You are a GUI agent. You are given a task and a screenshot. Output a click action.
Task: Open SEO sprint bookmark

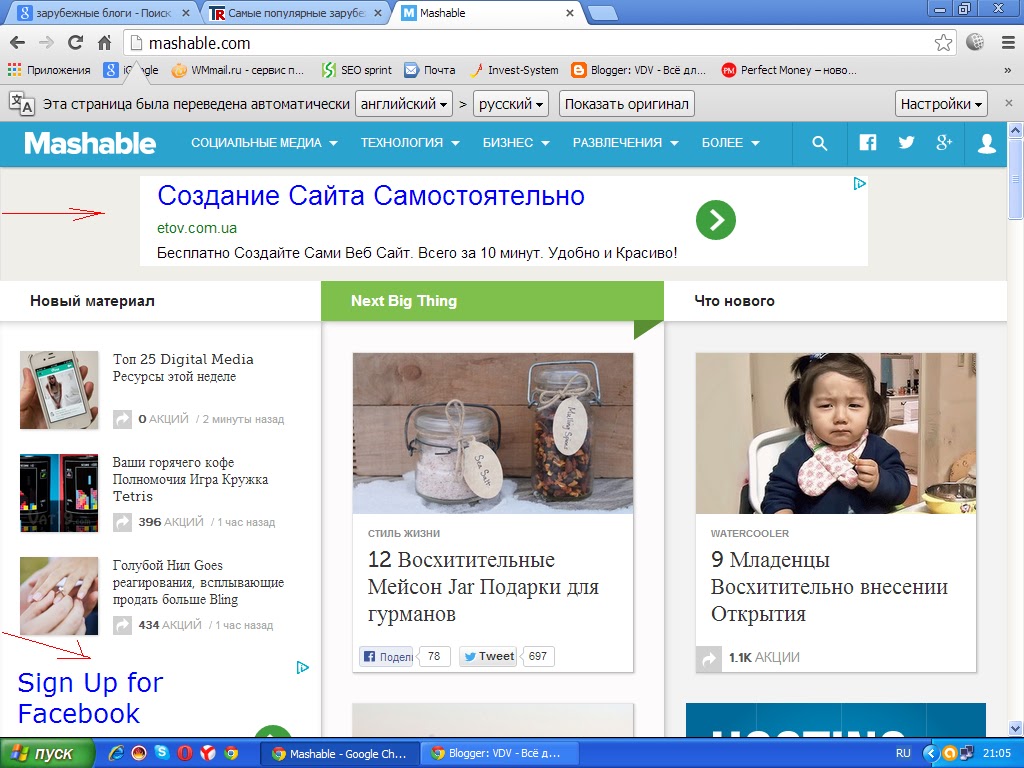click(357, 70)
